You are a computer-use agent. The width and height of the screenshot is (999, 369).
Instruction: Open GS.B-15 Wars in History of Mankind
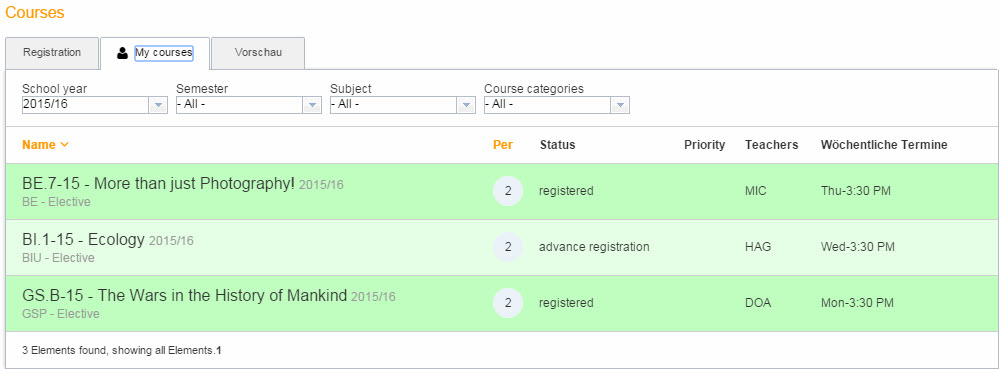click(x=185, y=296)
